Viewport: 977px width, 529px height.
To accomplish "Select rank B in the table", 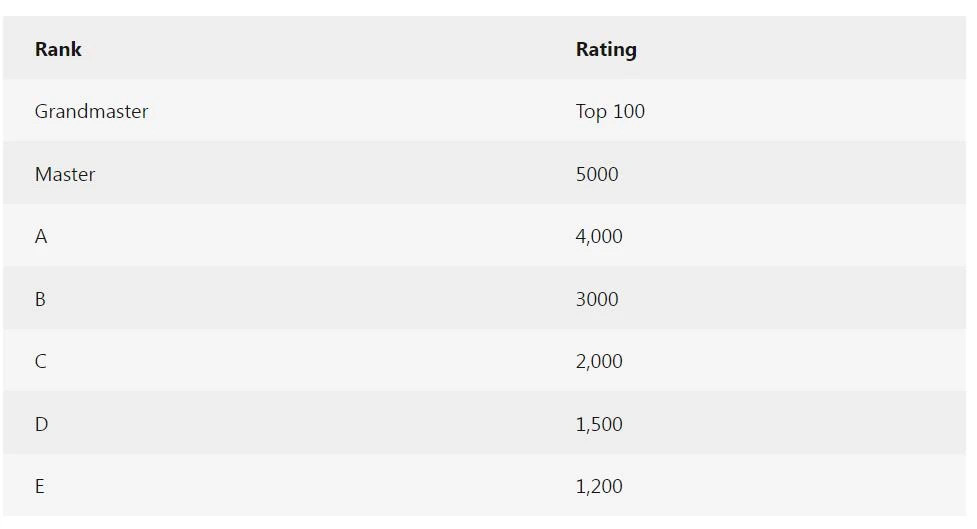I will click(x=40, y=299).
